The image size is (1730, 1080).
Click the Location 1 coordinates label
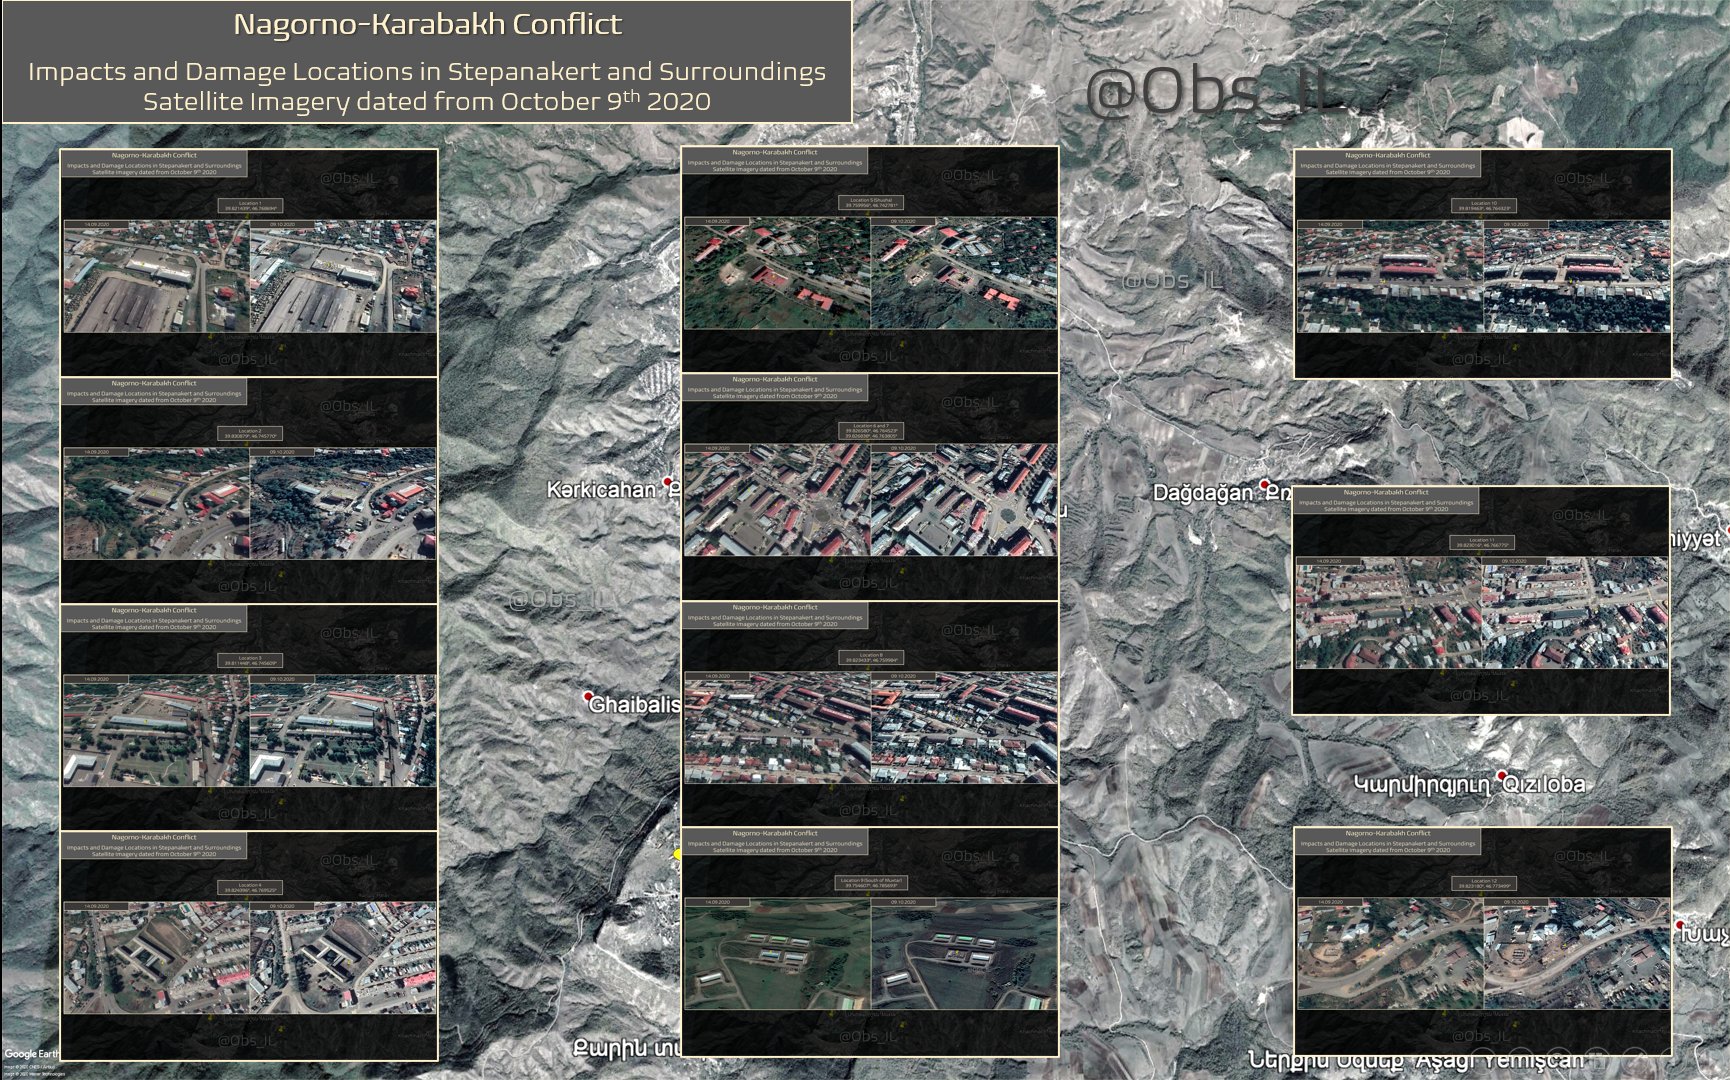pos(250,206)
